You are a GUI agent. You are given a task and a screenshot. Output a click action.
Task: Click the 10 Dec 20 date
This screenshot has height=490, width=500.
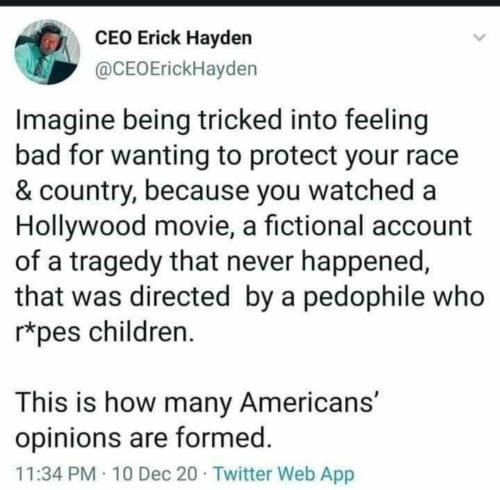[x=155, y=474]
